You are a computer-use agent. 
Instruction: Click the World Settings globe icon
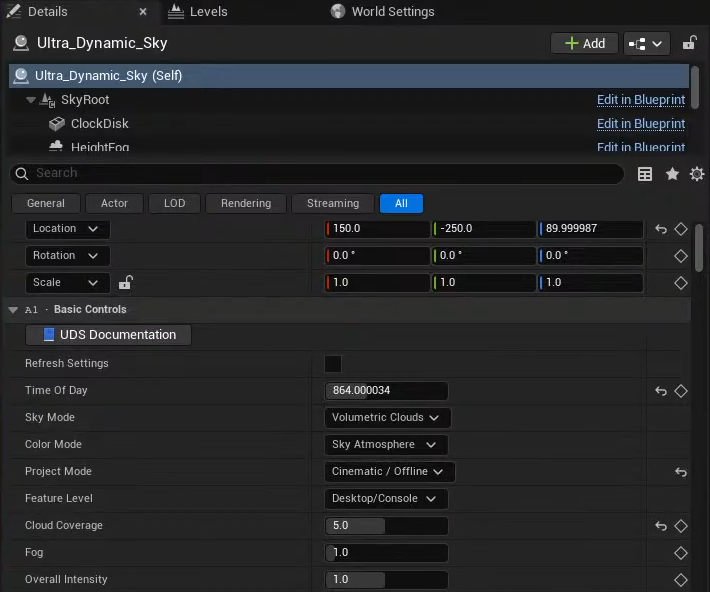click(338, 11)
